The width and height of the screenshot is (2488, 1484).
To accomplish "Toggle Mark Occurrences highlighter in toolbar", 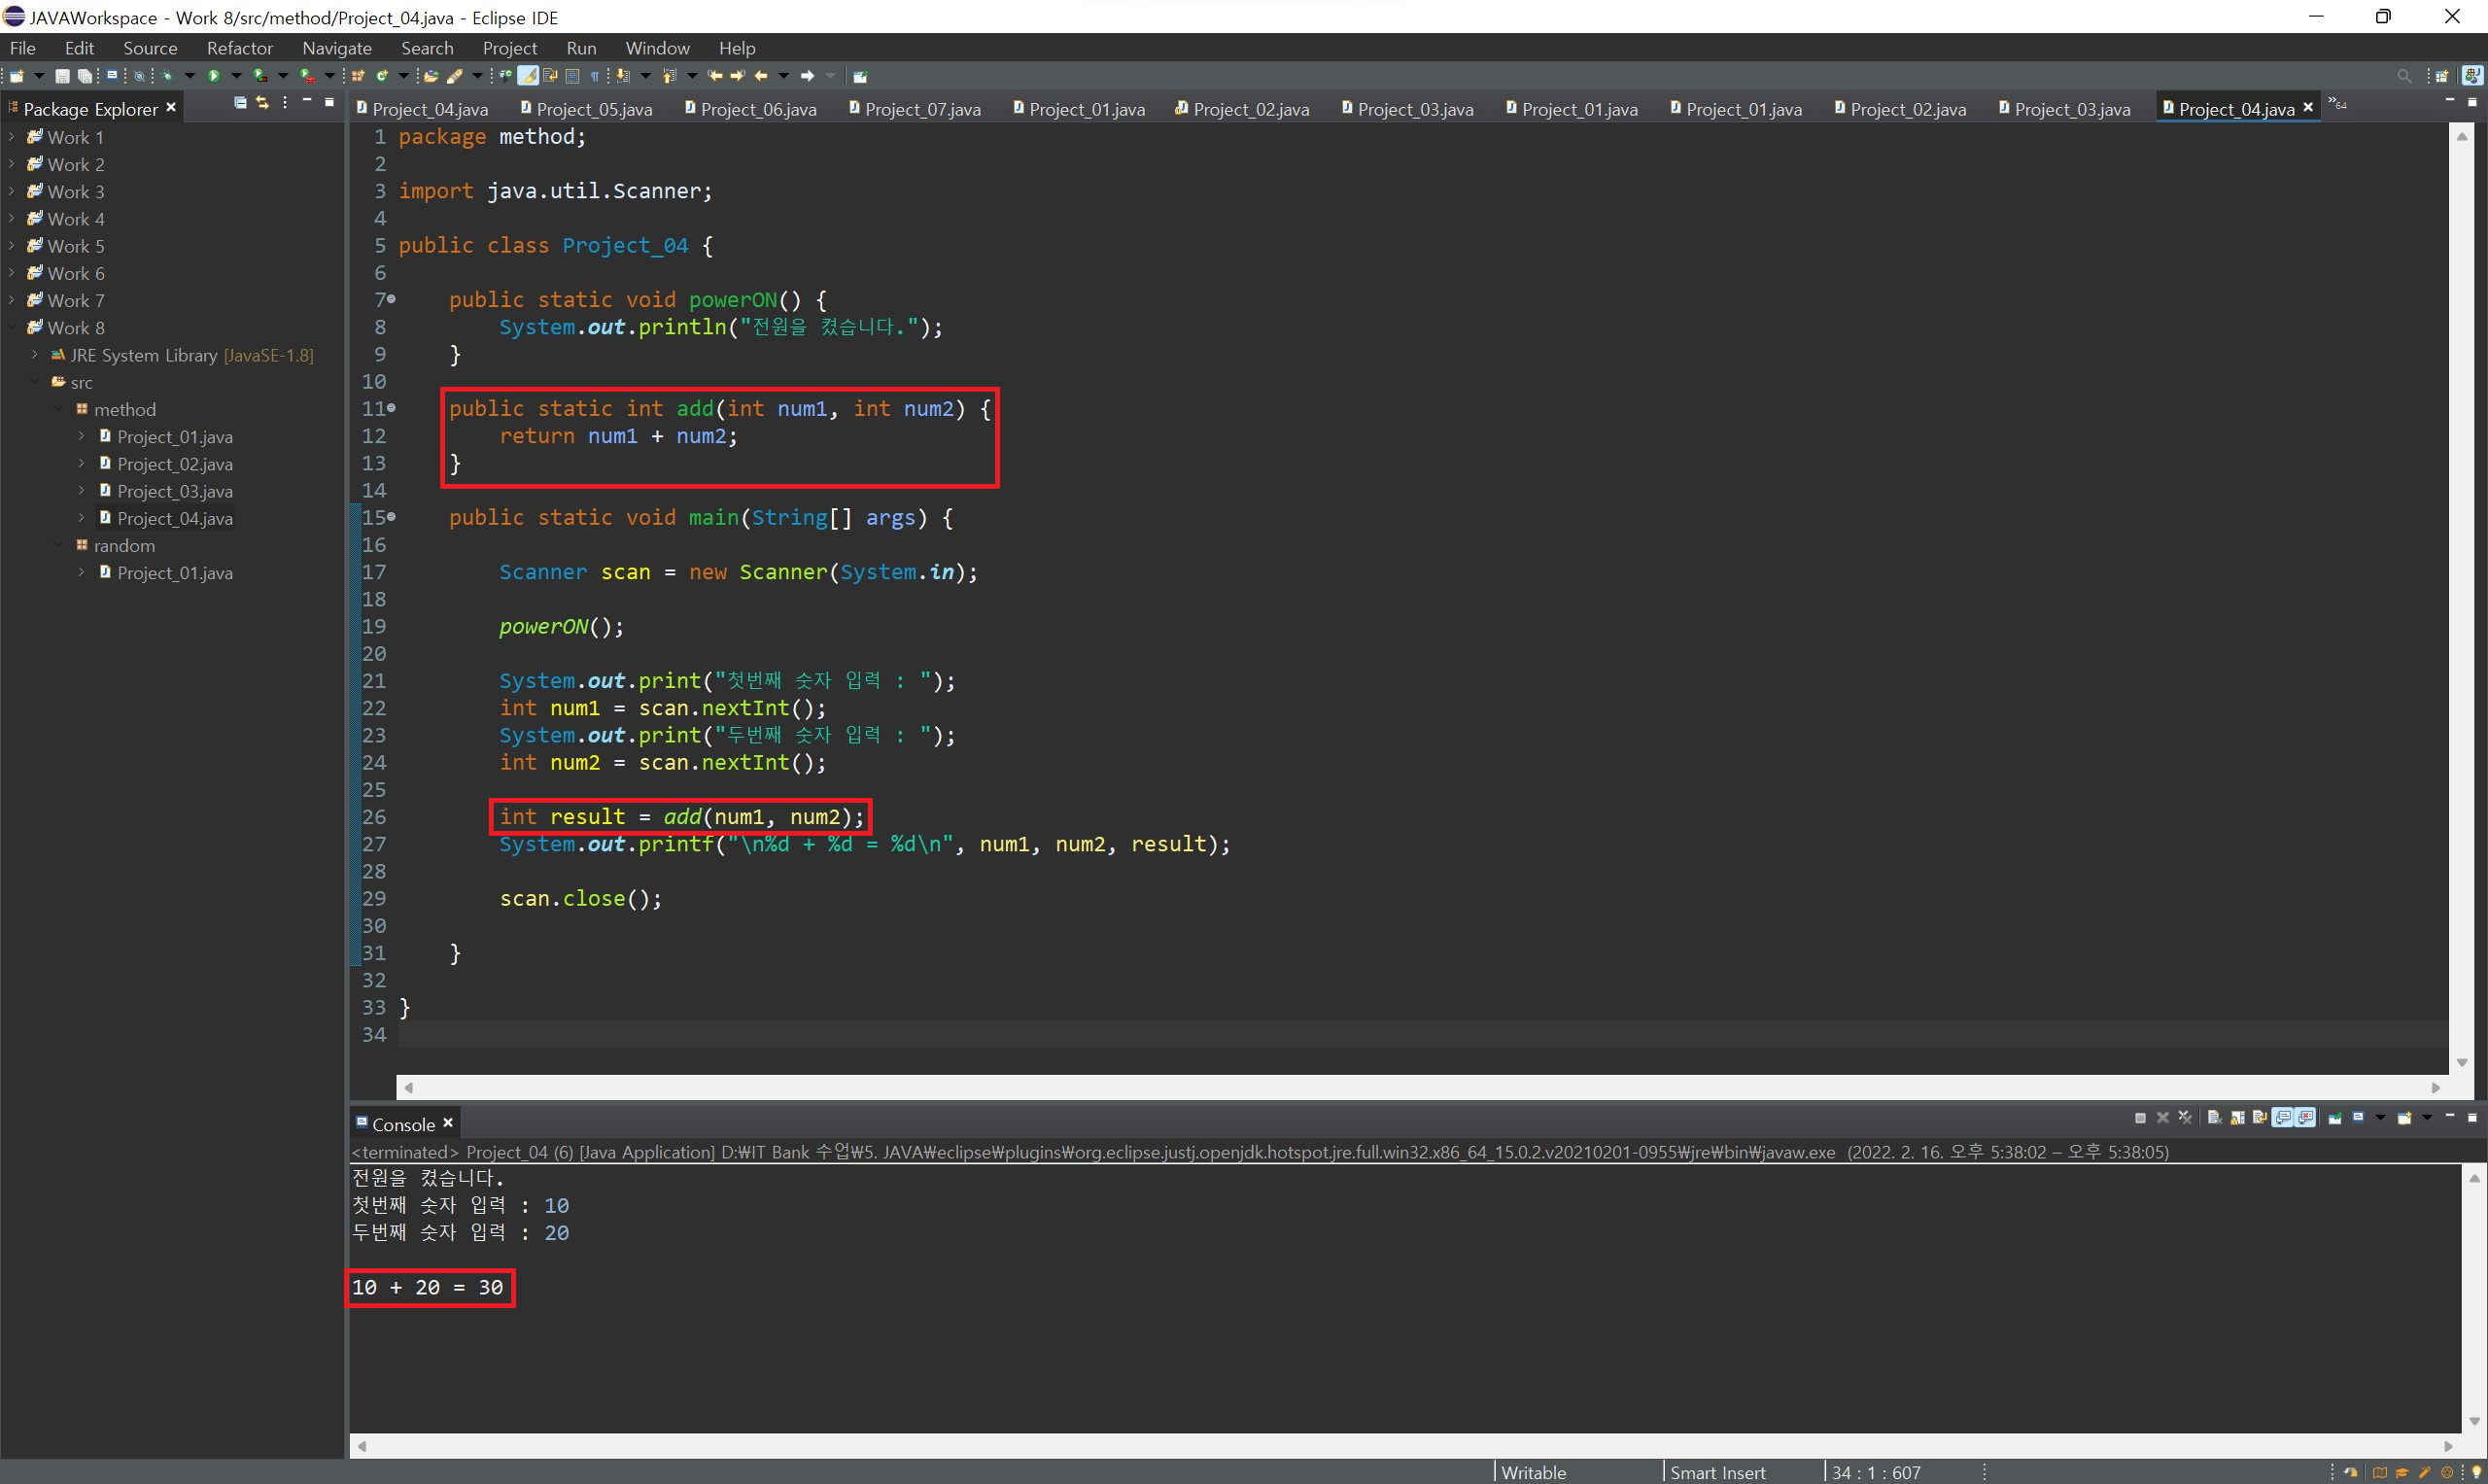I will tap(528, 76).
